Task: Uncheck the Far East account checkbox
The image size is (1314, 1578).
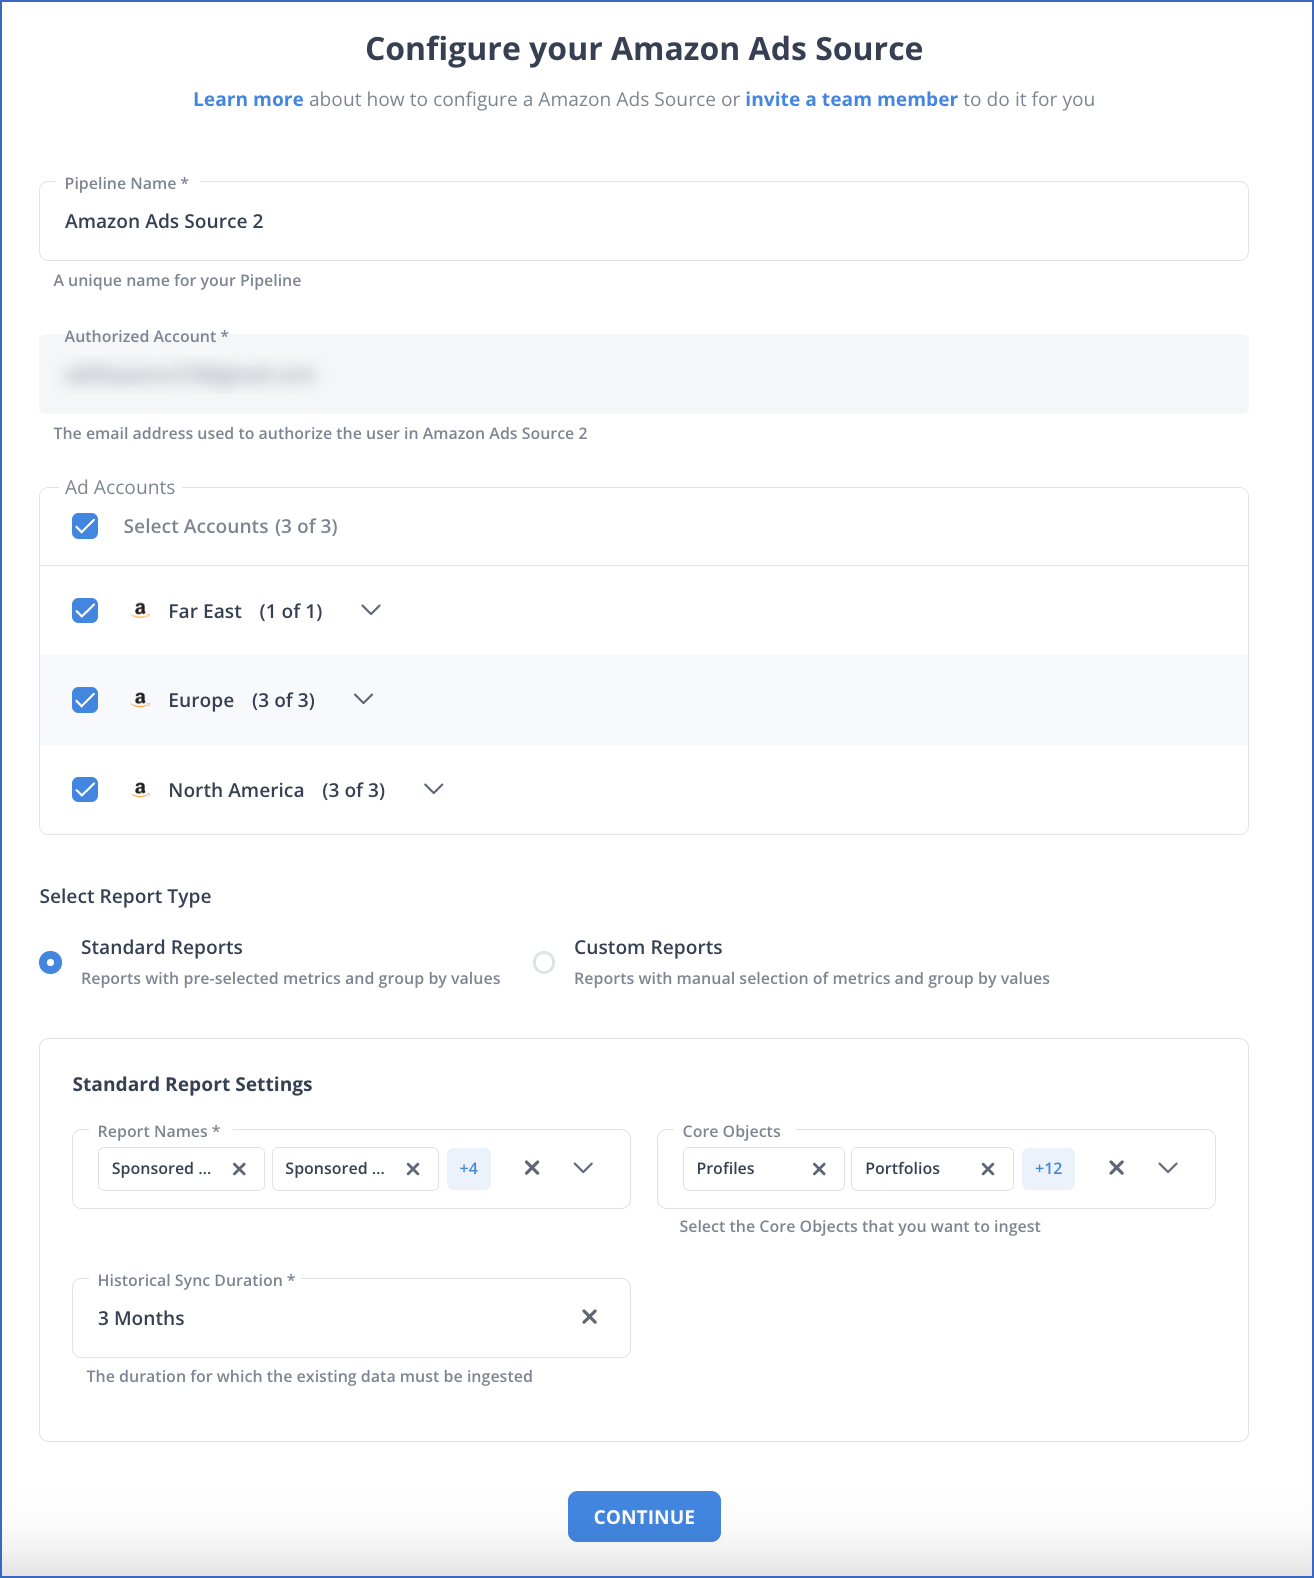Action: [85, 610]
